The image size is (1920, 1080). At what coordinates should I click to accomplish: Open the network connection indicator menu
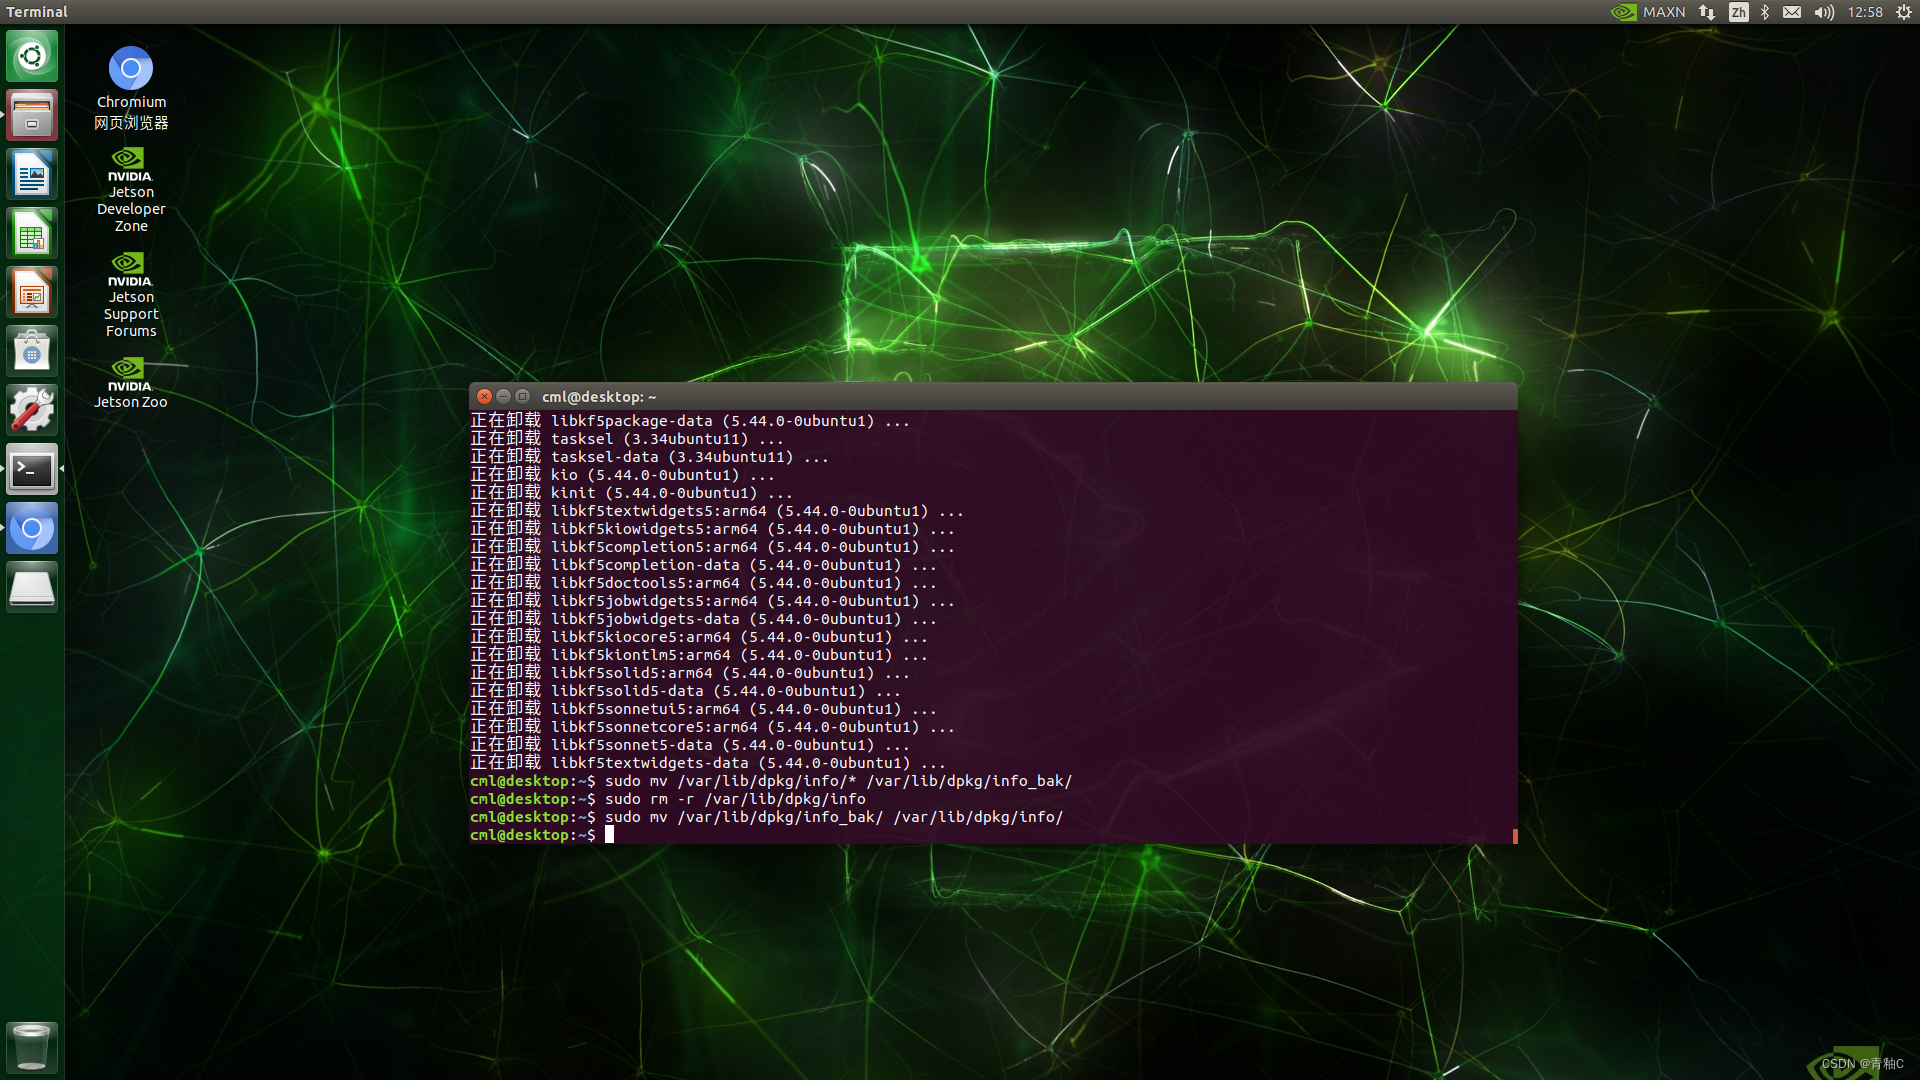point(1707,12)
